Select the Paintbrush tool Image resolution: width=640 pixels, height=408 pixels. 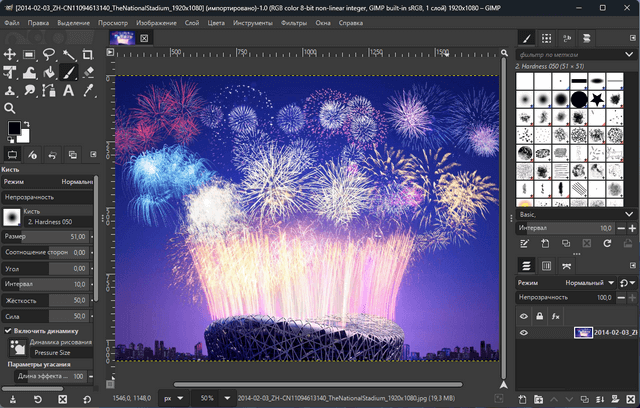pyautogui.click(x=69, y=72)
